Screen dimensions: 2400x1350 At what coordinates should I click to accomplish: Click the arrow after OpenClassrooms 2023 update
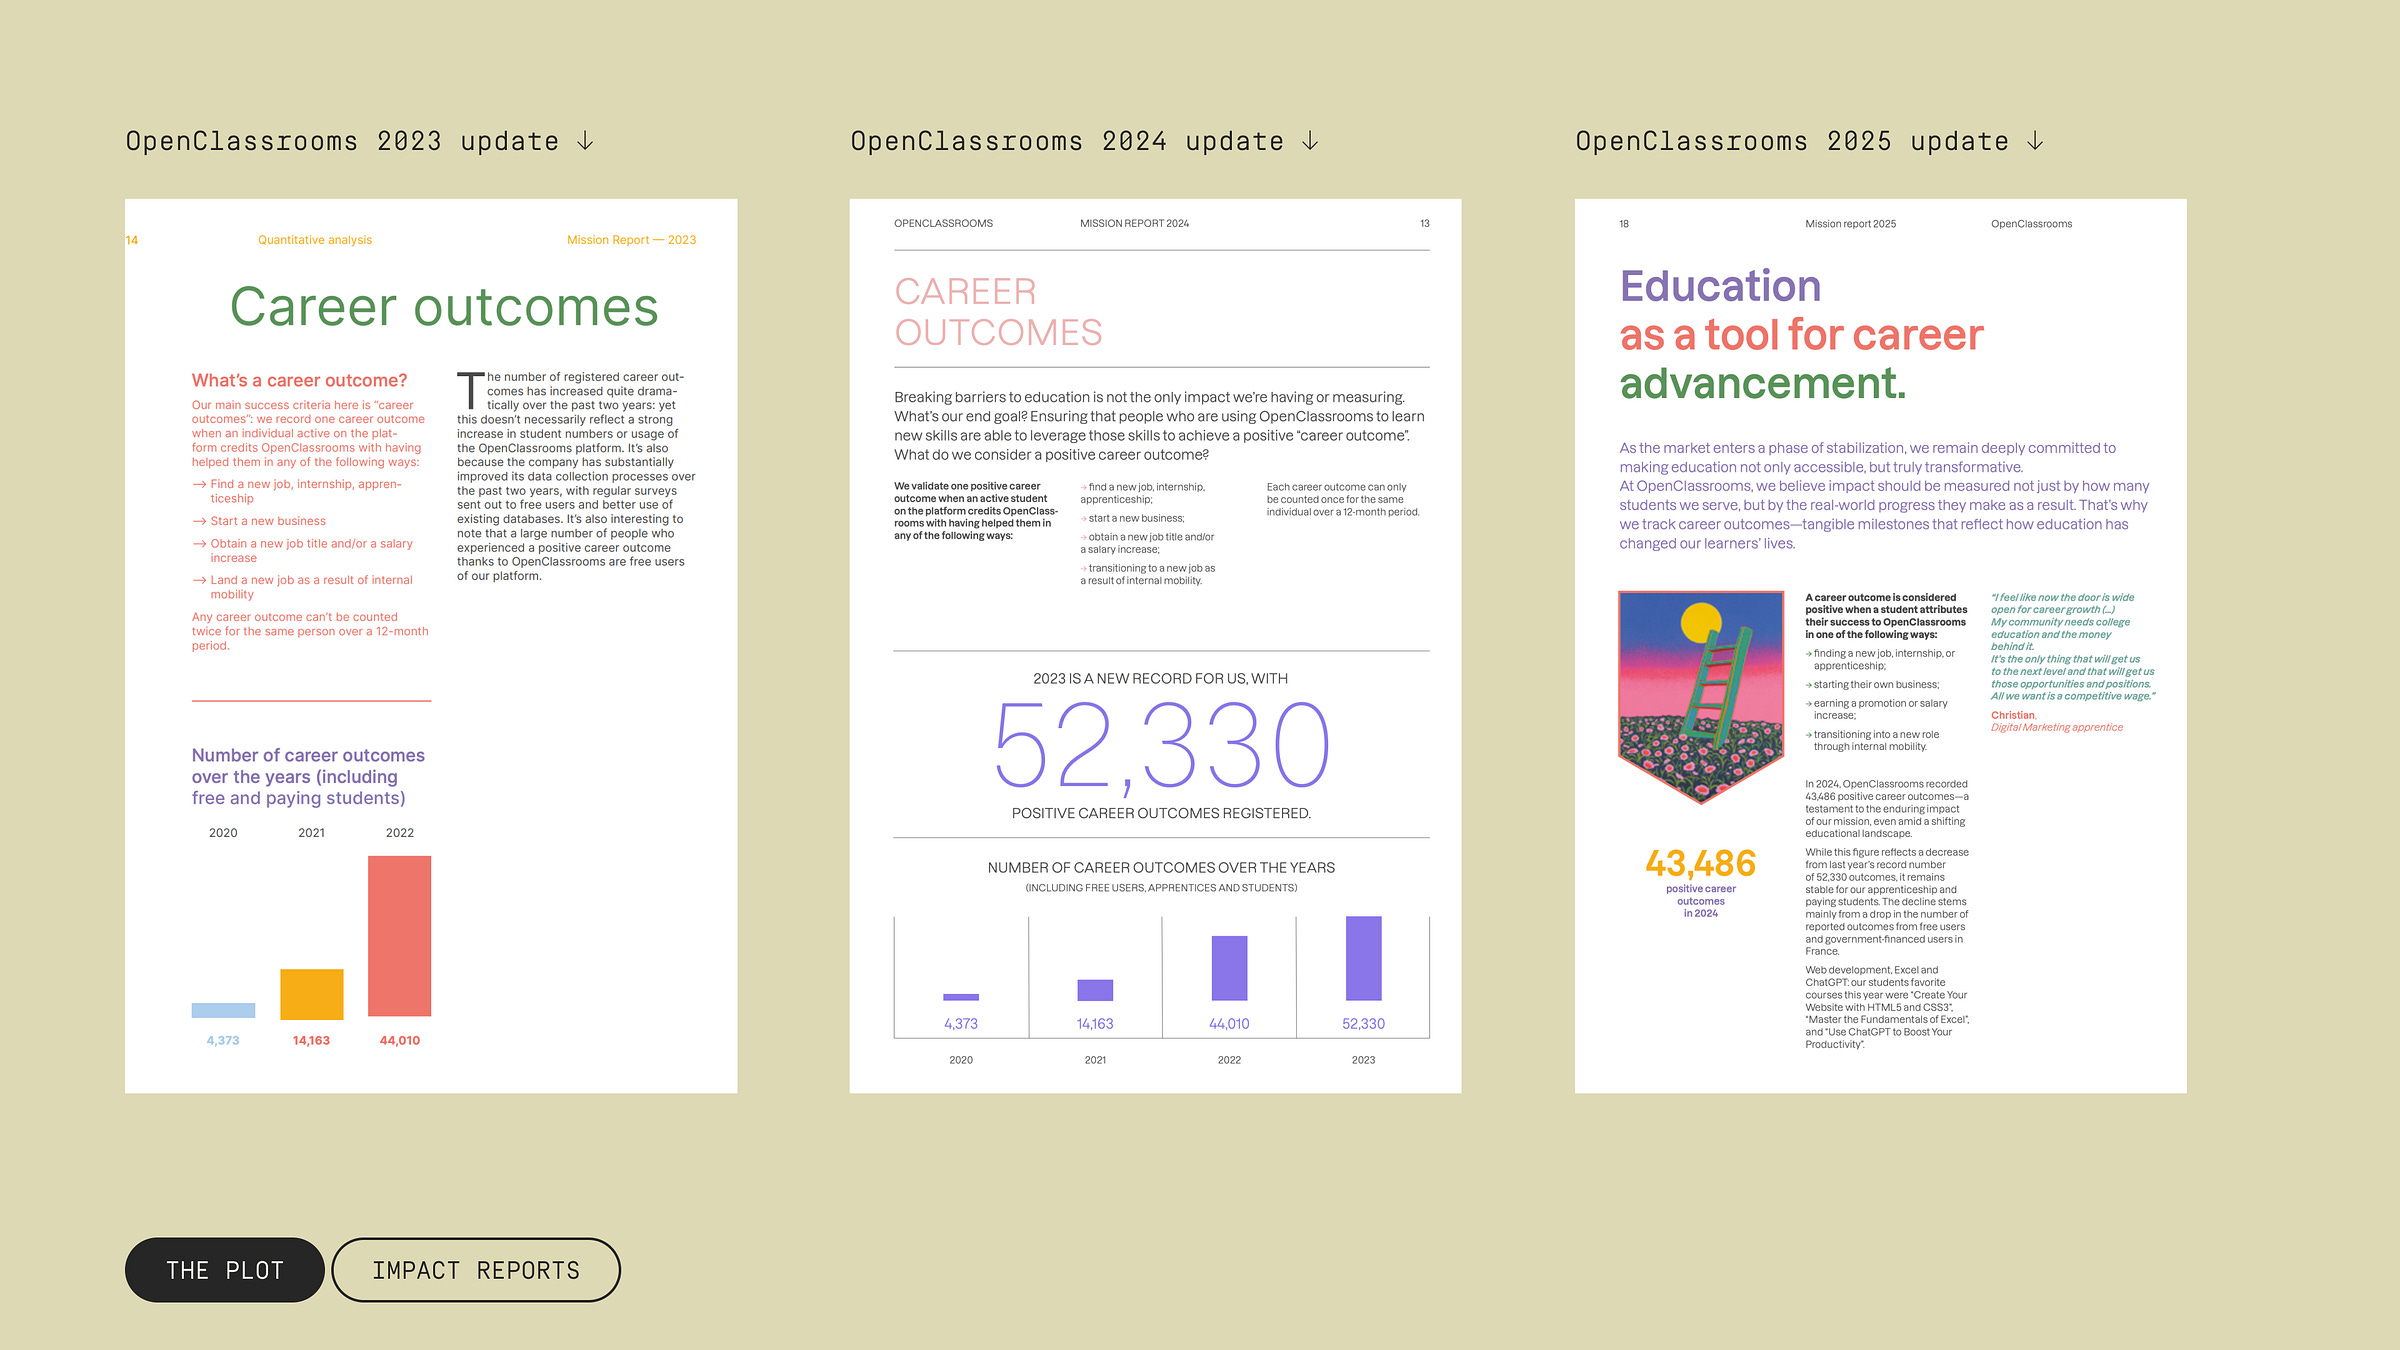coord(586,142)
